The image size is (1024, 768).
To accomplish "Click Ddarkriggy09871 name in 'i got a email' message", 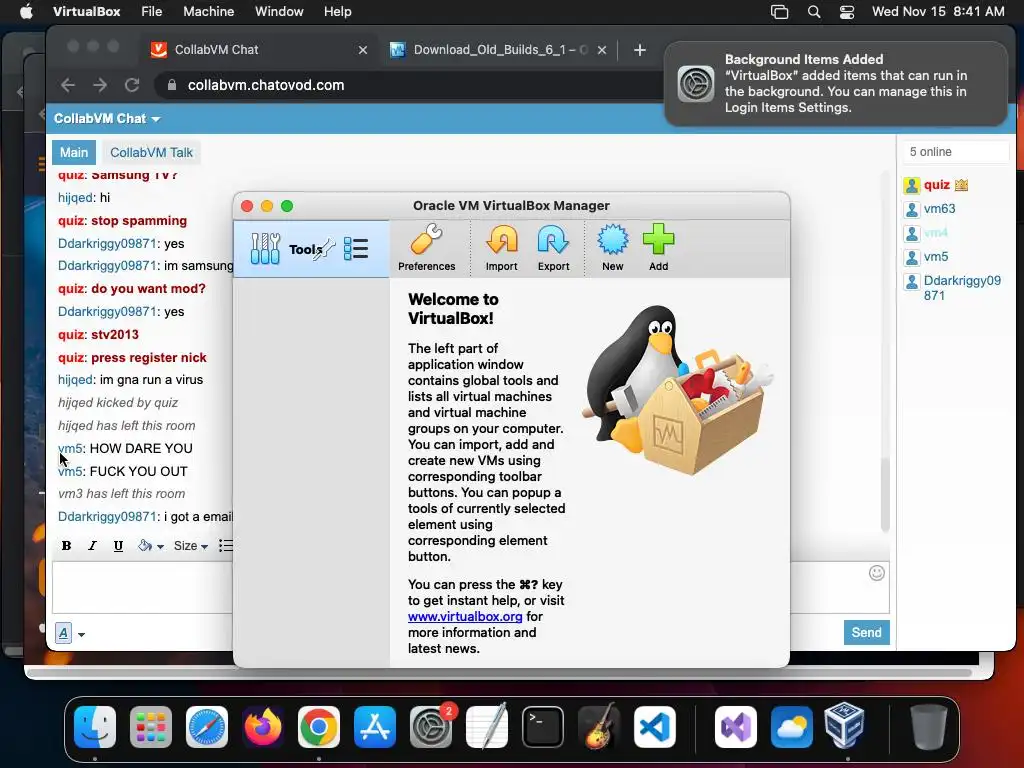I will pos(107,517).
